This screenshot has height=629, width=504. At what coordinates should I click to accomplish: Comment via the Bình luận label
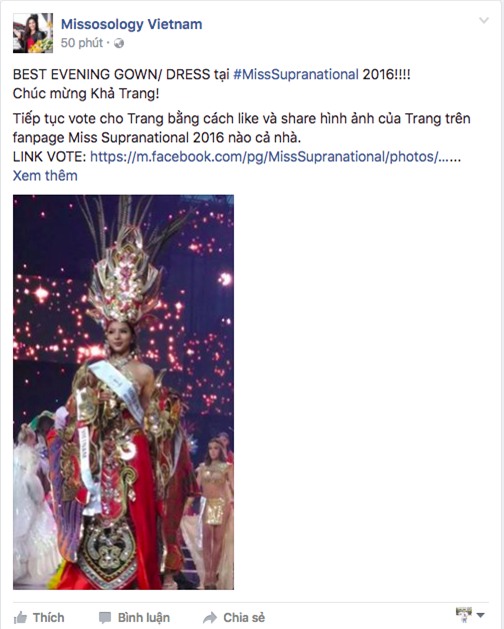click(144, 618)
